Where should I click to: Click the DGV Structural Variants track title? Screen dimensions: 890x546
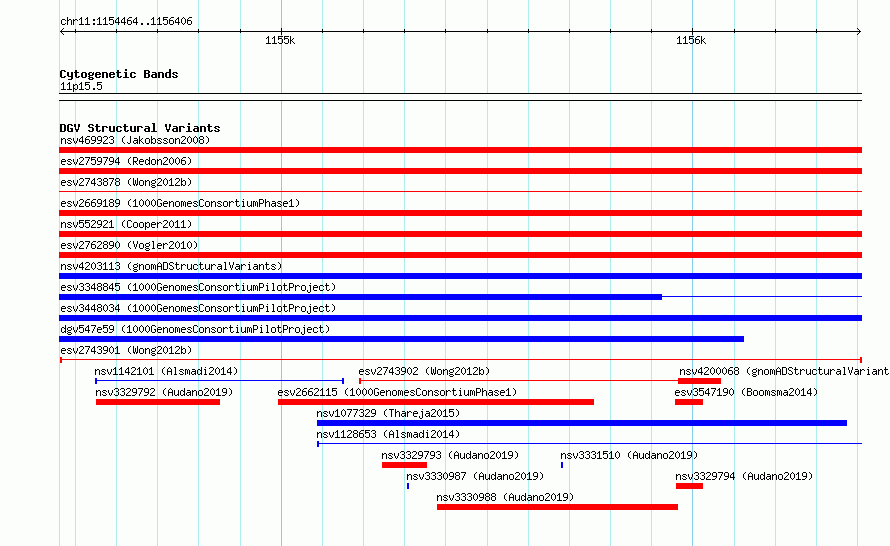(140, 128)
